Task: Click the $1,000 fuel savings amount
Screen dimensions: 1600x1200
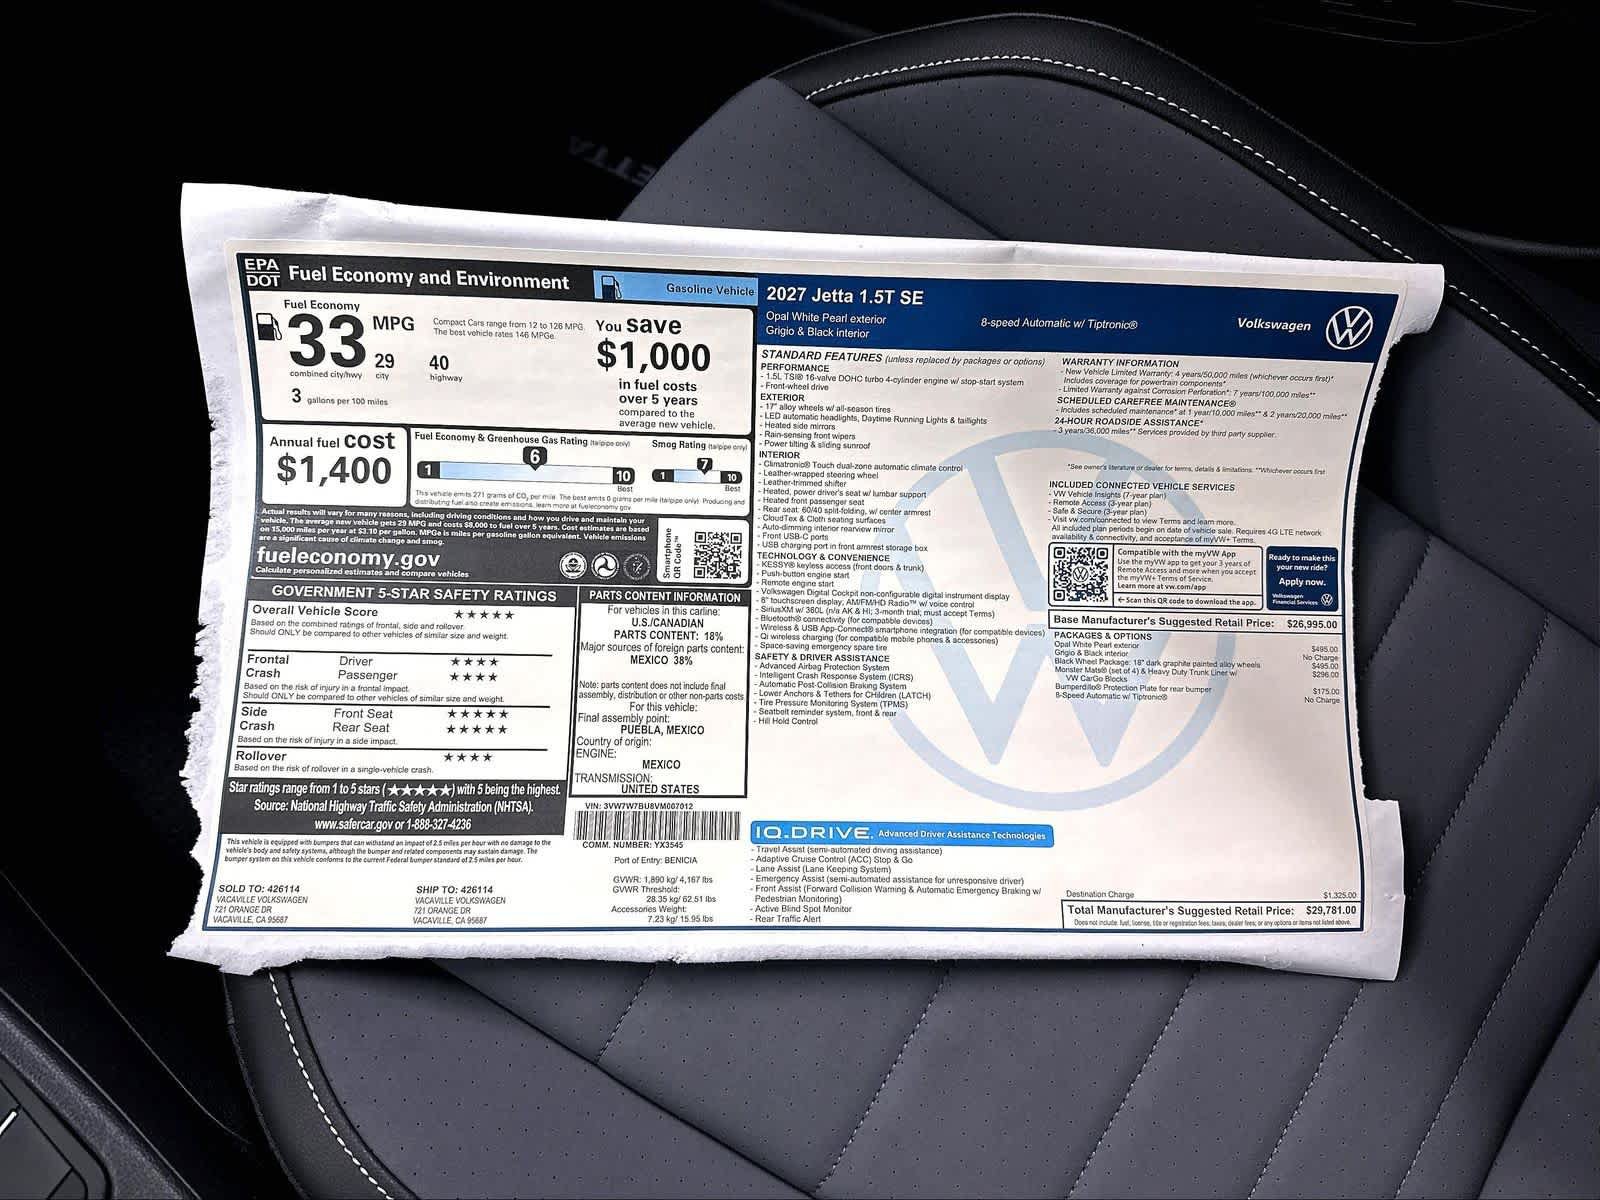Action: 653,356
